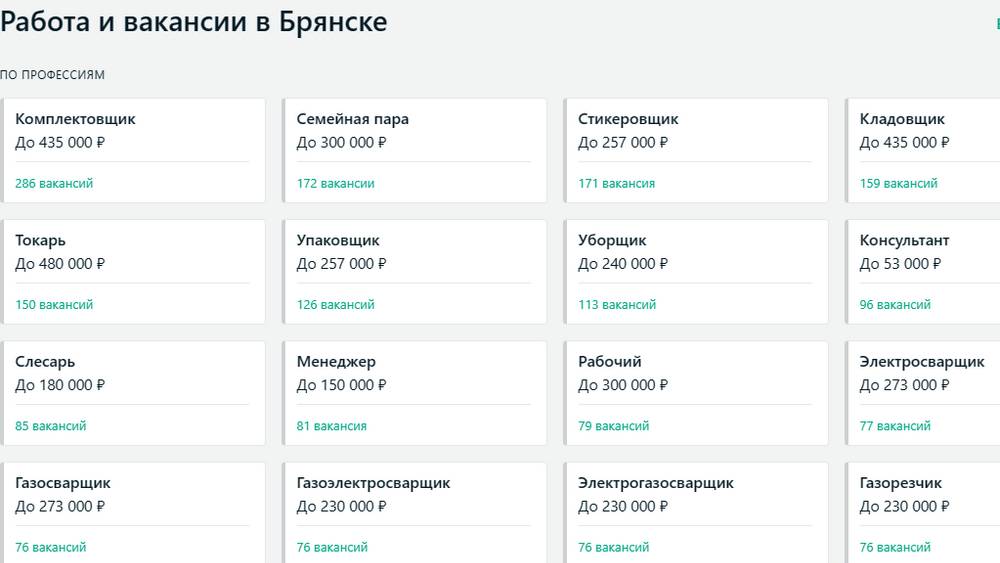The height and width of the screenshot is (563, 1000).
Task: Open the Семейная пара profession card
Action: [415, 150]
